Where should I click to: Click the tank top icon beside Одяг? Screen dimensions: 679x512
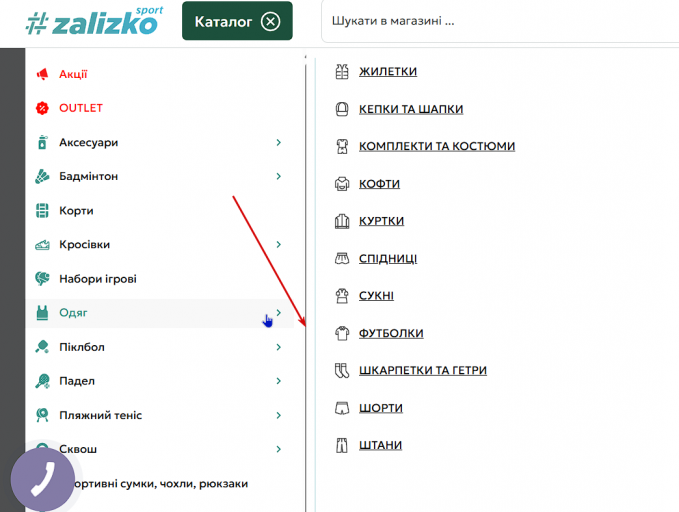42,313
